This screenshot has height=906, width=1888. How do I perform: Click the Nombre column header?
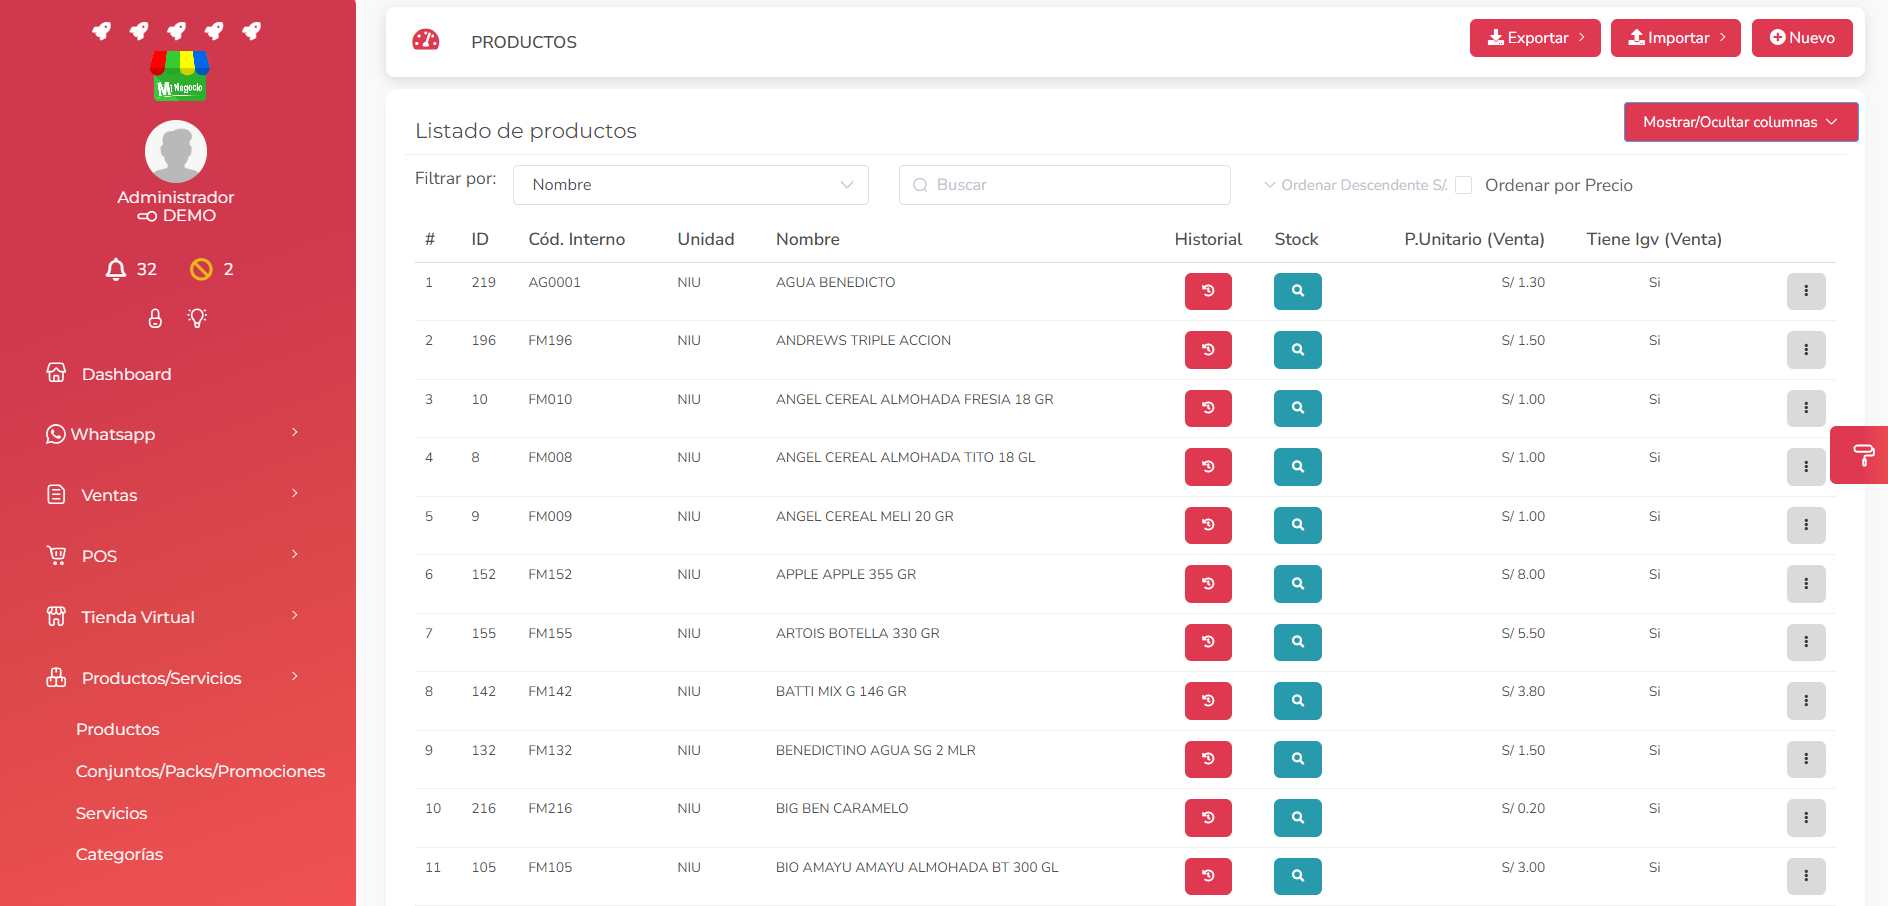[807, 239]
